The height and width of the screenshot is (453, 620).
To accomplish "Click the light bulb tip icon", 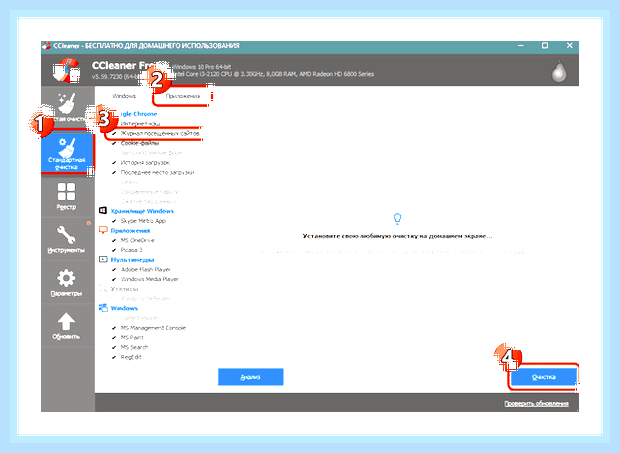I will [397, 218].
